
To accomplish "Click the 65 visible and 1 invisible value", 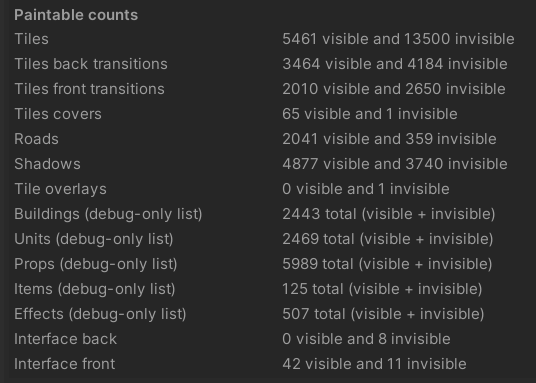I will (370, 114).
